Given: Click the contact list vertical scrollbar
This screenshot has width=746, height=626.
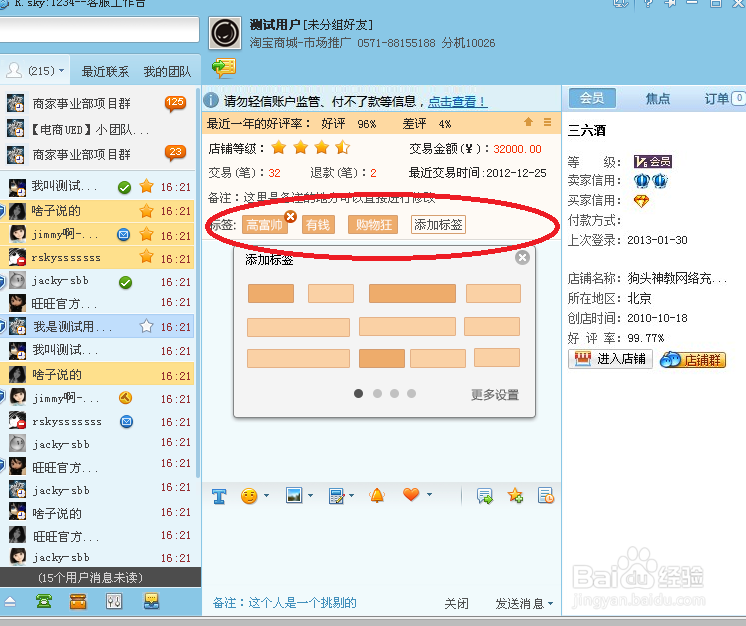Looking at the screenshot, I should coord(198,285).
